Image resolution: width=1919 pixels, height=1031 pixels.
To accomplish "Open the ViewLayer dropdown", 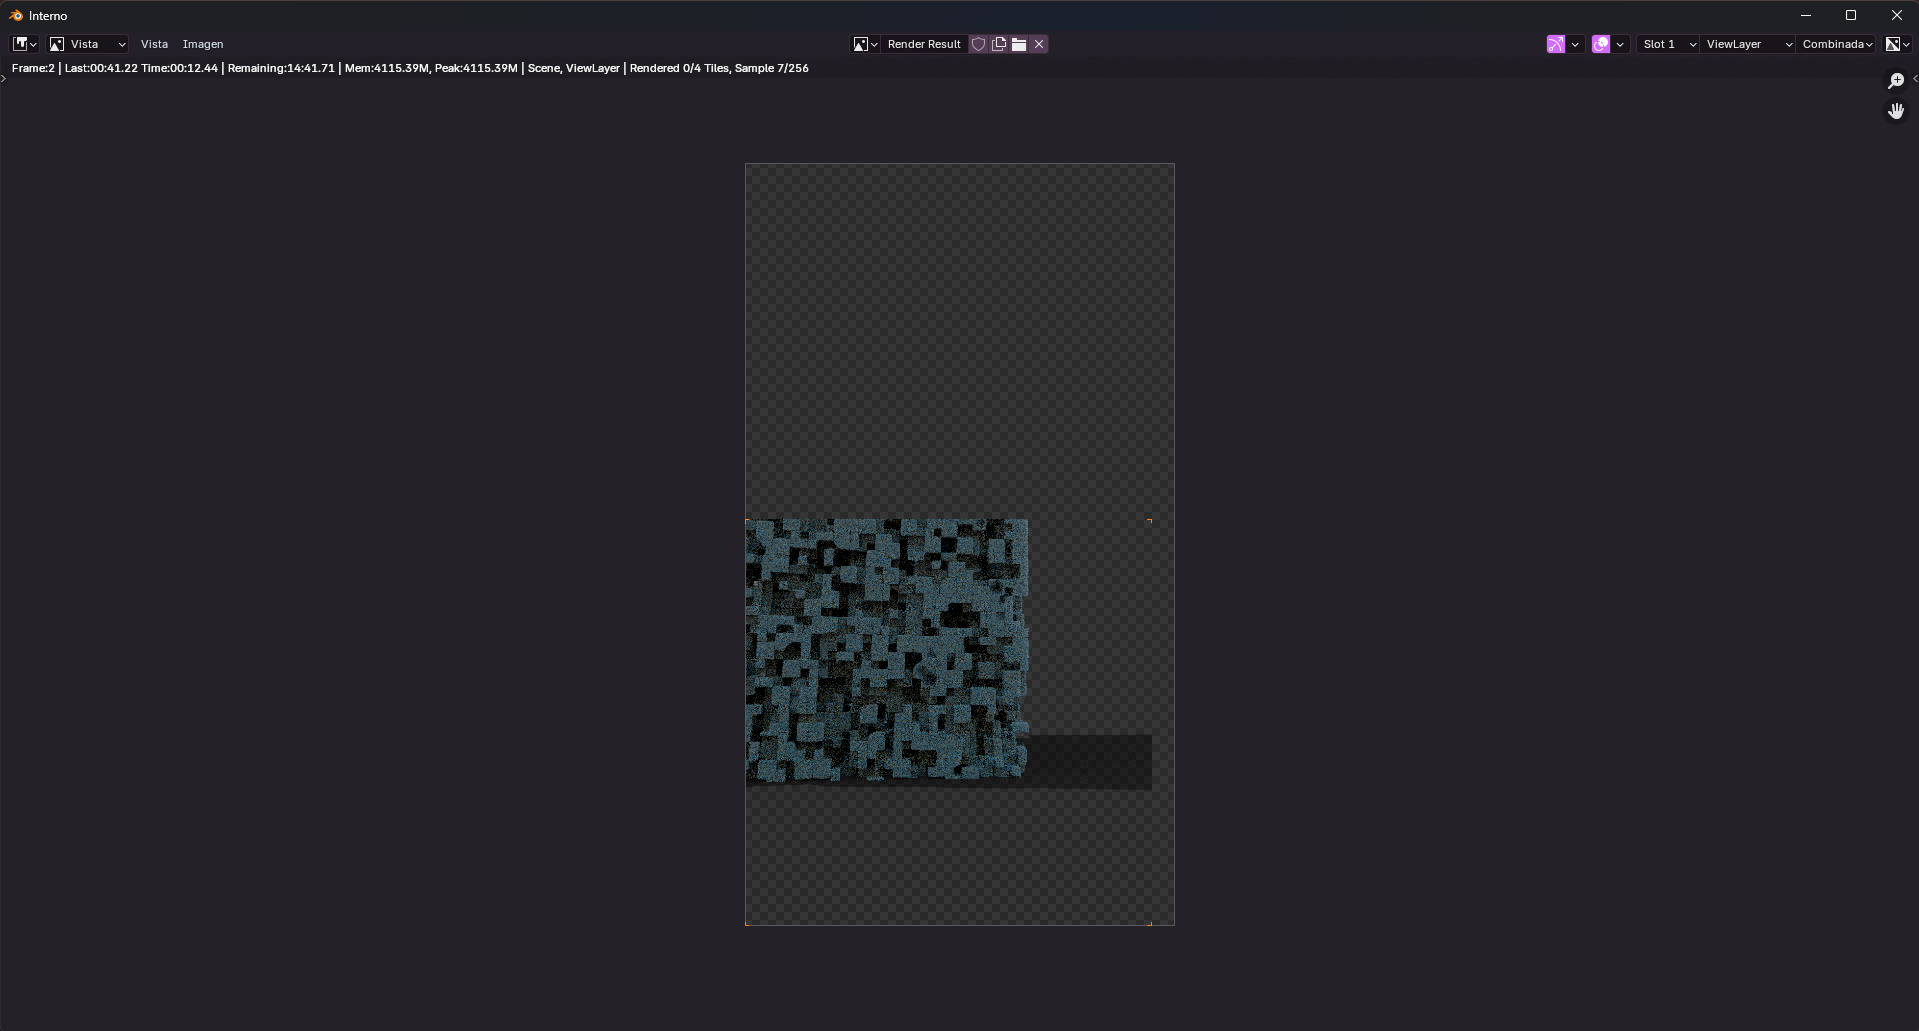I will tap(1748, 44).
